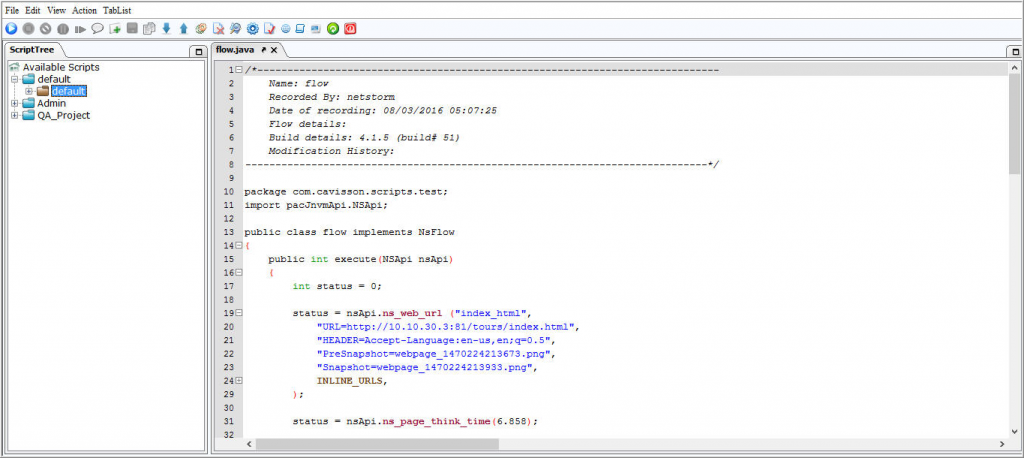
Task: Collapse the top-level default project node
Action: pos(15,79)
